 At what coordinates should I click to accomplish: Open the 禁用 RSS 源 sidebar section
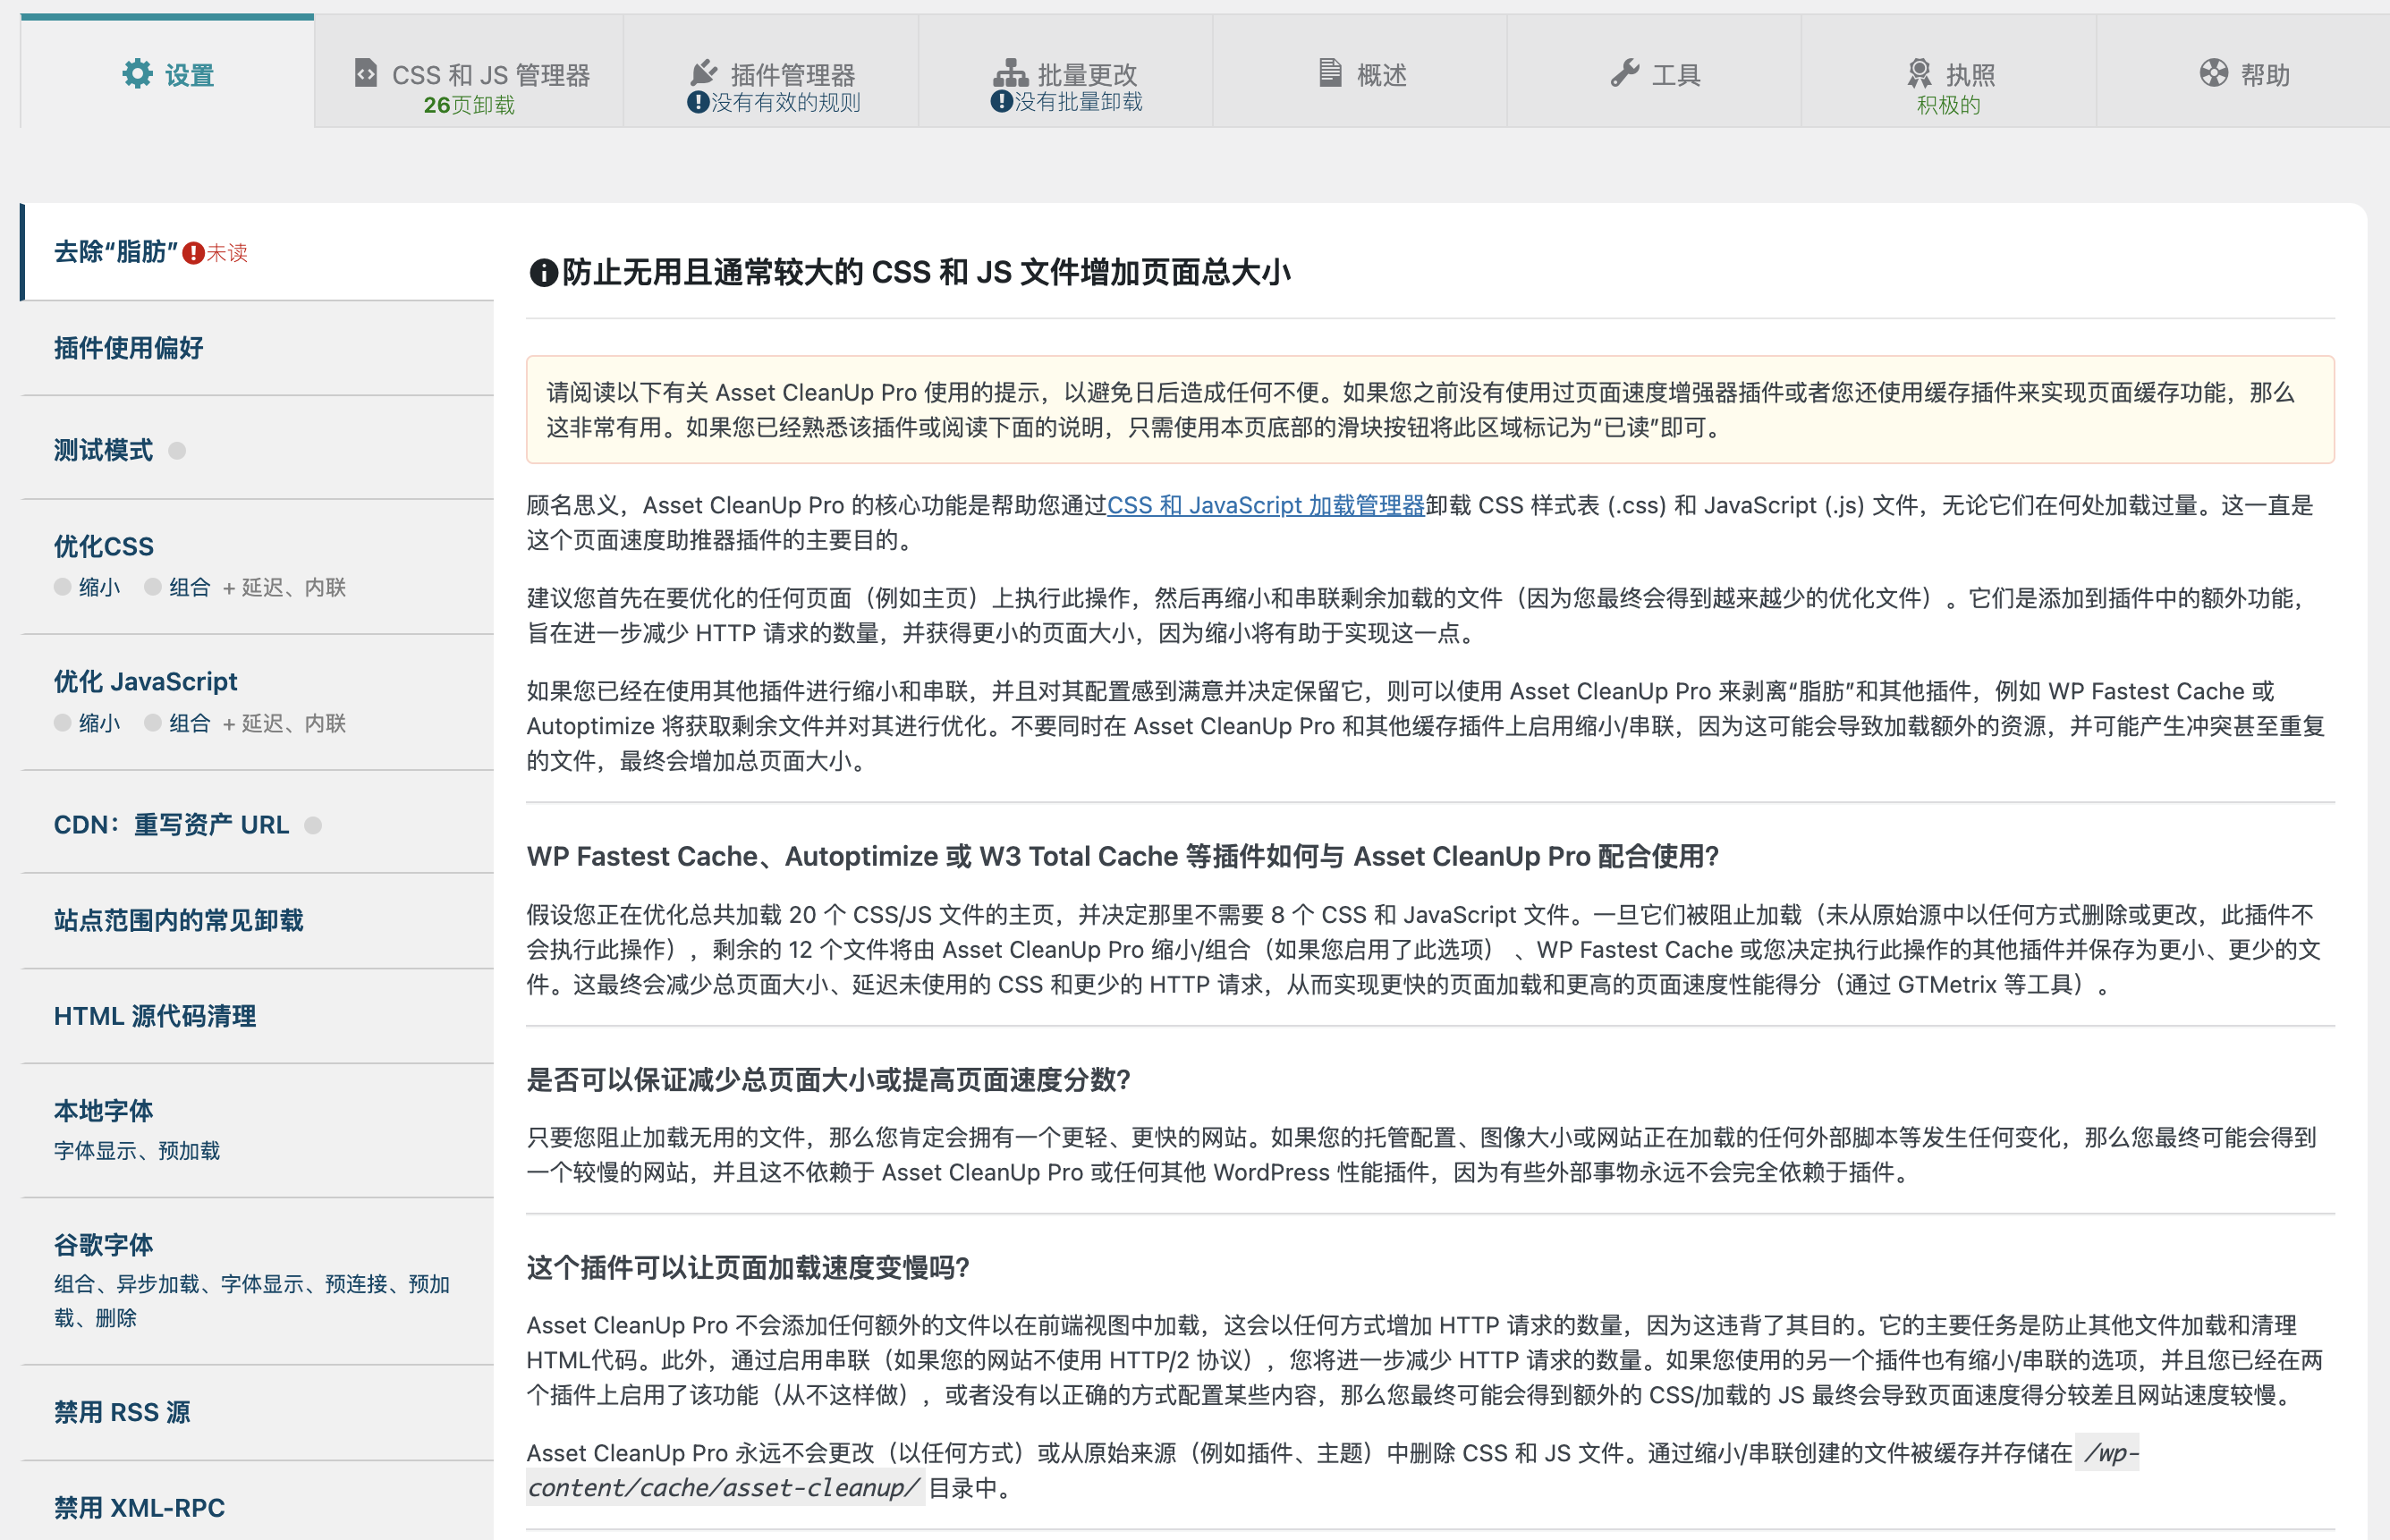click(258, 1412)
